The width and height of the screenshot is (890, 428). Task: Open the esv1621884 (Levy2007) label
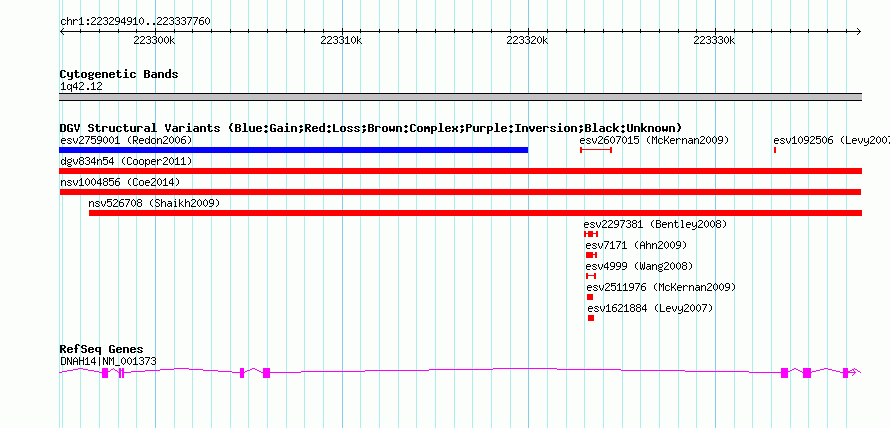pyautogui.click(x=650, y=308)
